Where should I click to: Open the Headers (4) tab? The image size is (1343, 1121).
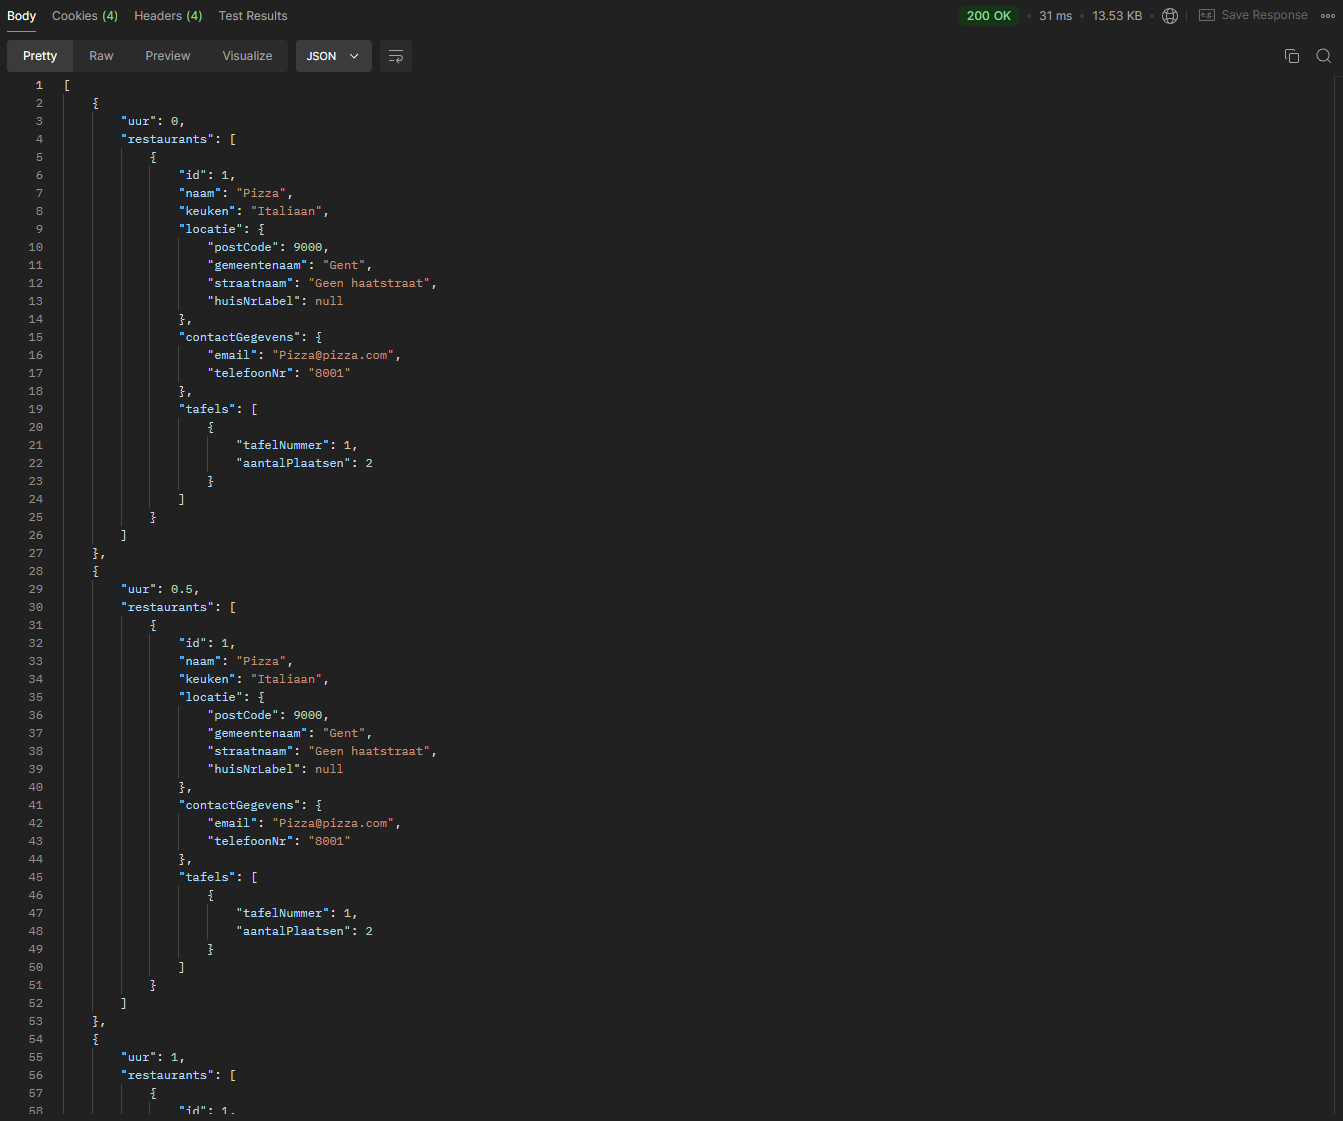[x=168, y=16]
